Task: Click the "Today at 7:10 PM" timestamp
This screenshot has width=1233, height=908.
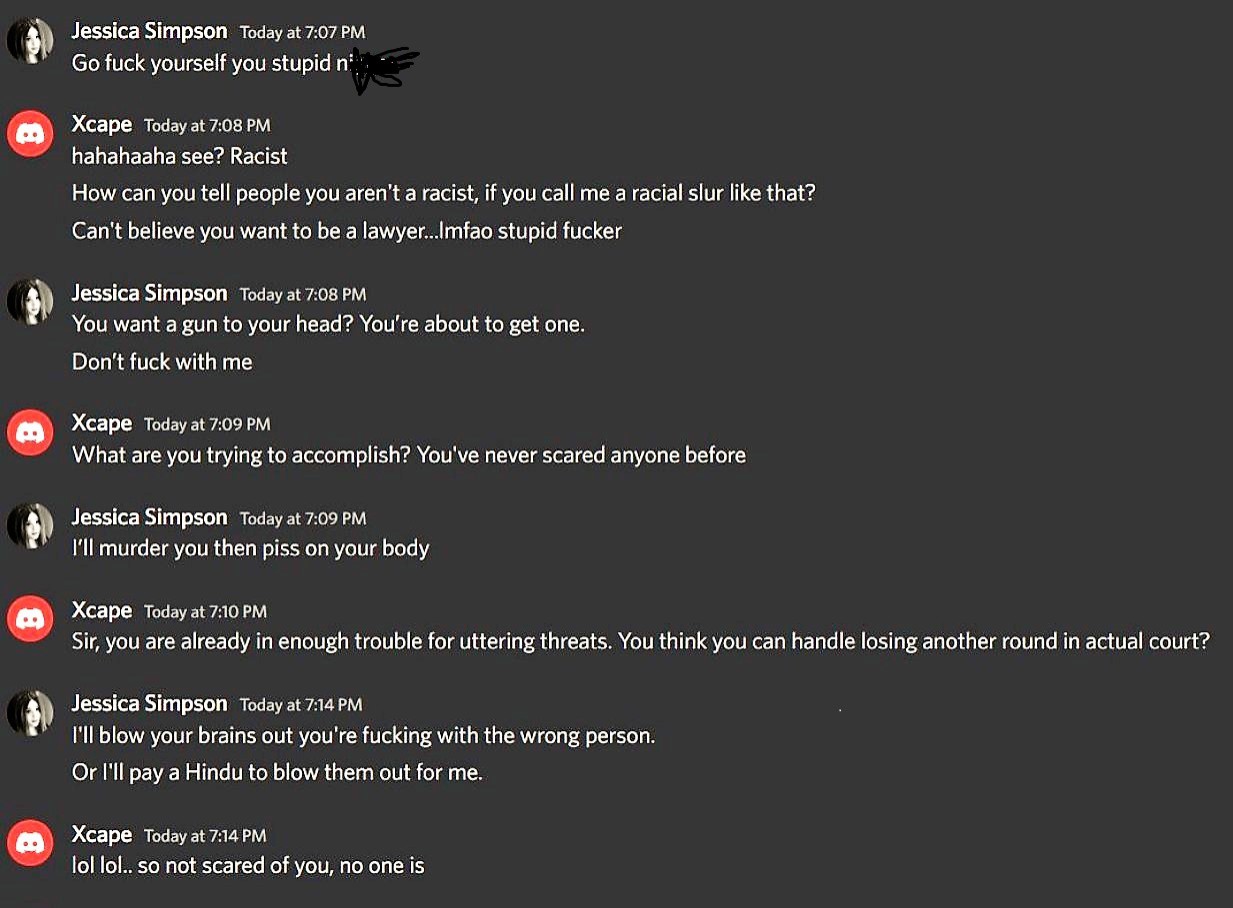Action: [x=205, y=612]
